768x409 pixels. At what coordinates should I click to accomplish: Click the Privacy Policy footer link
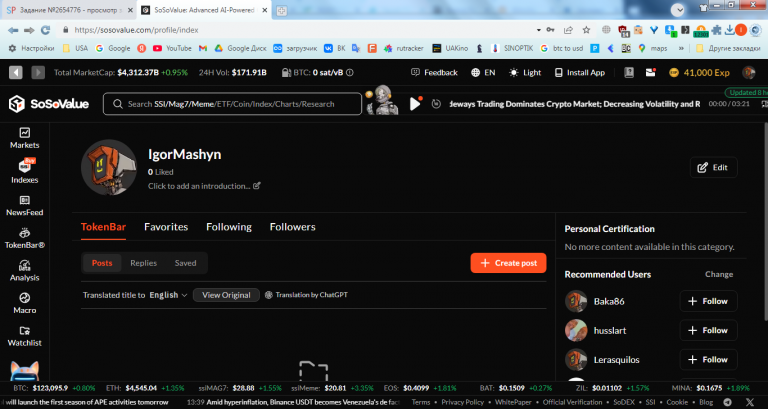[462, 402]
